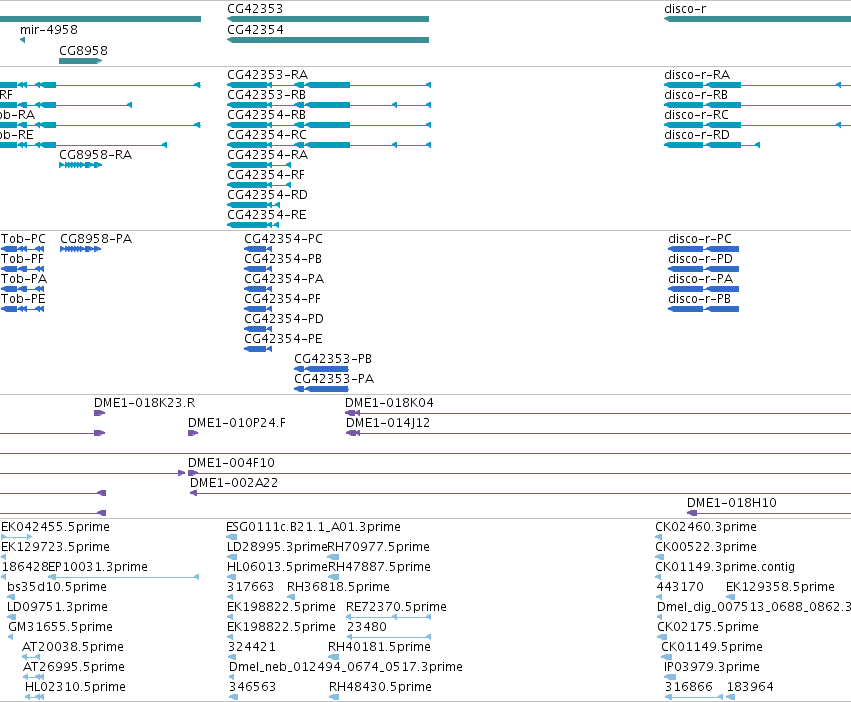Image resolution: width=851 pixels, height=702 pixels.
Task: Click EST IP03979.3prime
Action: point(712,667)
